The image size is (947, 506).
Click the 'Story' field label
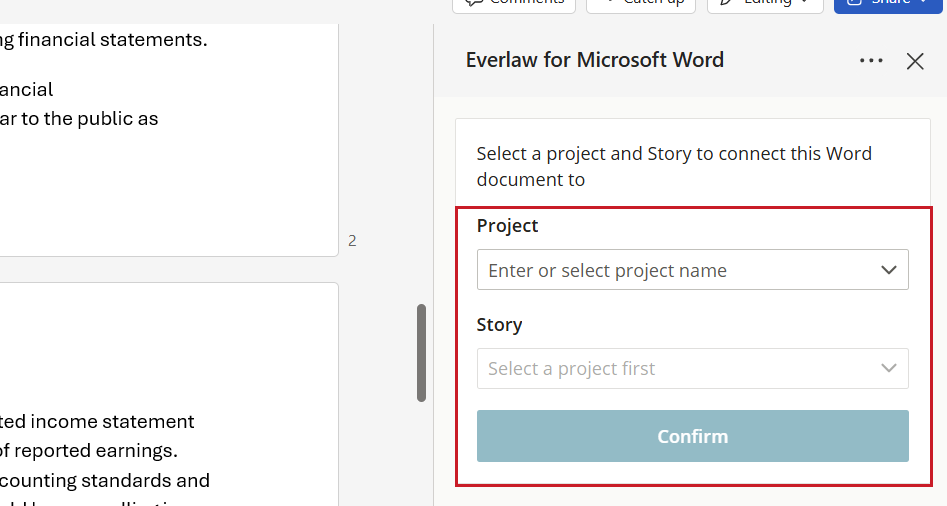pyautogui.click(x=499, y=325)
